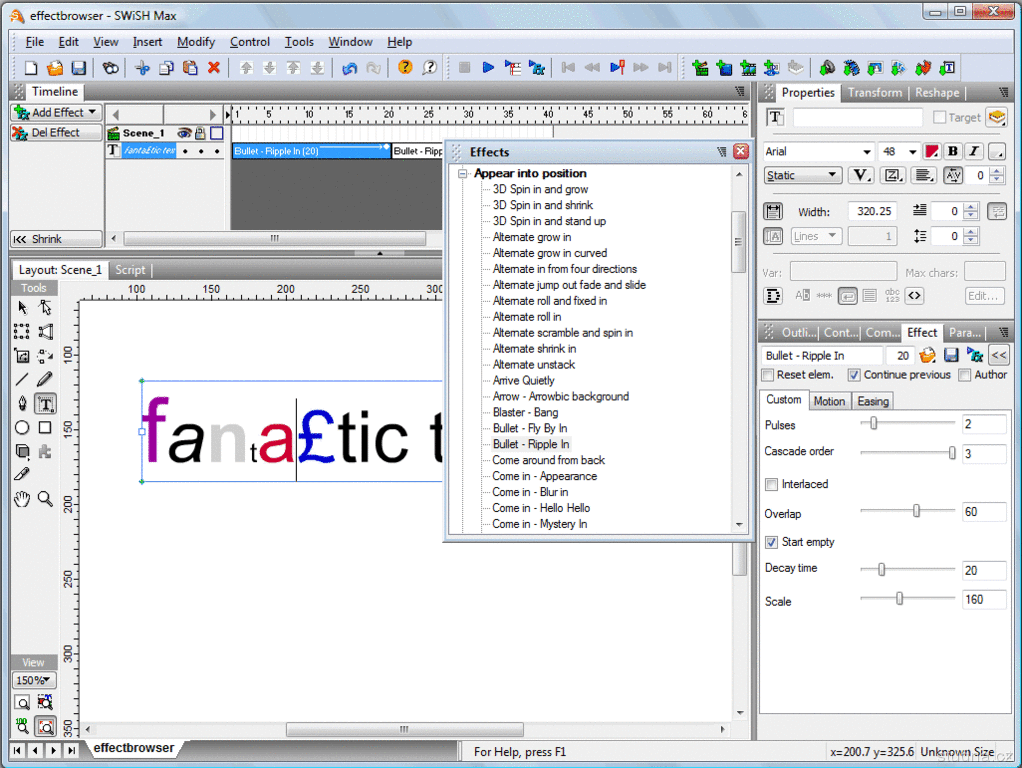Select the Hand pan tool
The height and width of the screenshot is (768, 1022).
[22, 498]
